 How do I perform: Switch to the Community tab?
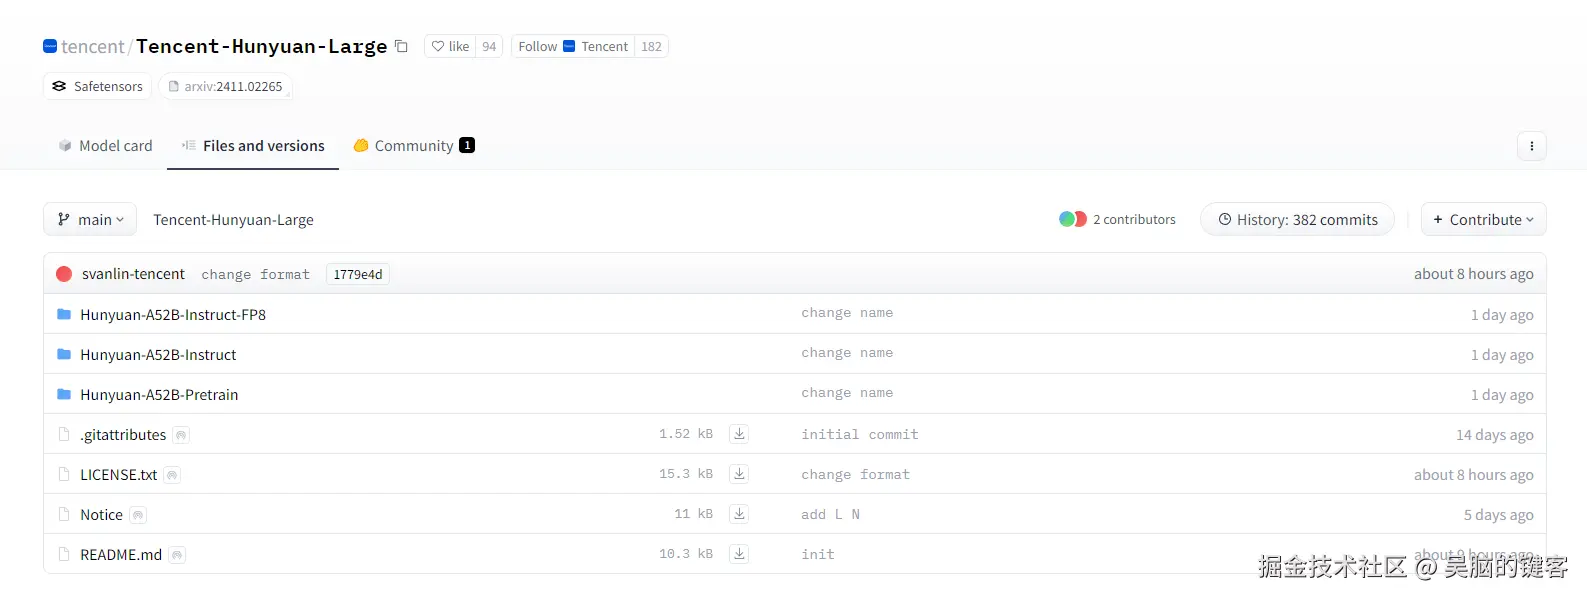(414, 146)
